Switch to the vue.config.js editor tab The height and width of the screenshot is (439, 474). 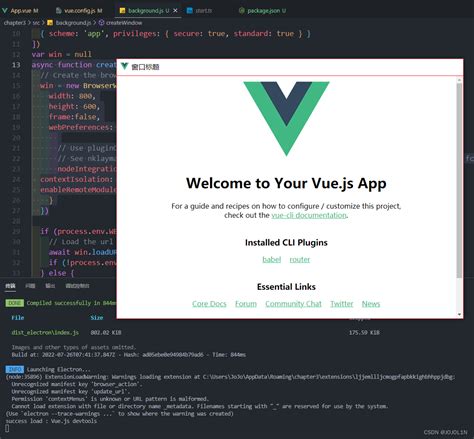79,11
